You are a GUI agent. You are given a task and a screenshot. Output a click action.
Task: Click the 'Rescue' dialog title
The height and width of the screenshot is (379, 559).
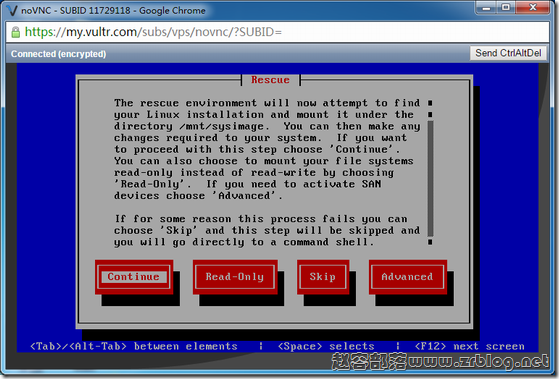pos(270,80)
